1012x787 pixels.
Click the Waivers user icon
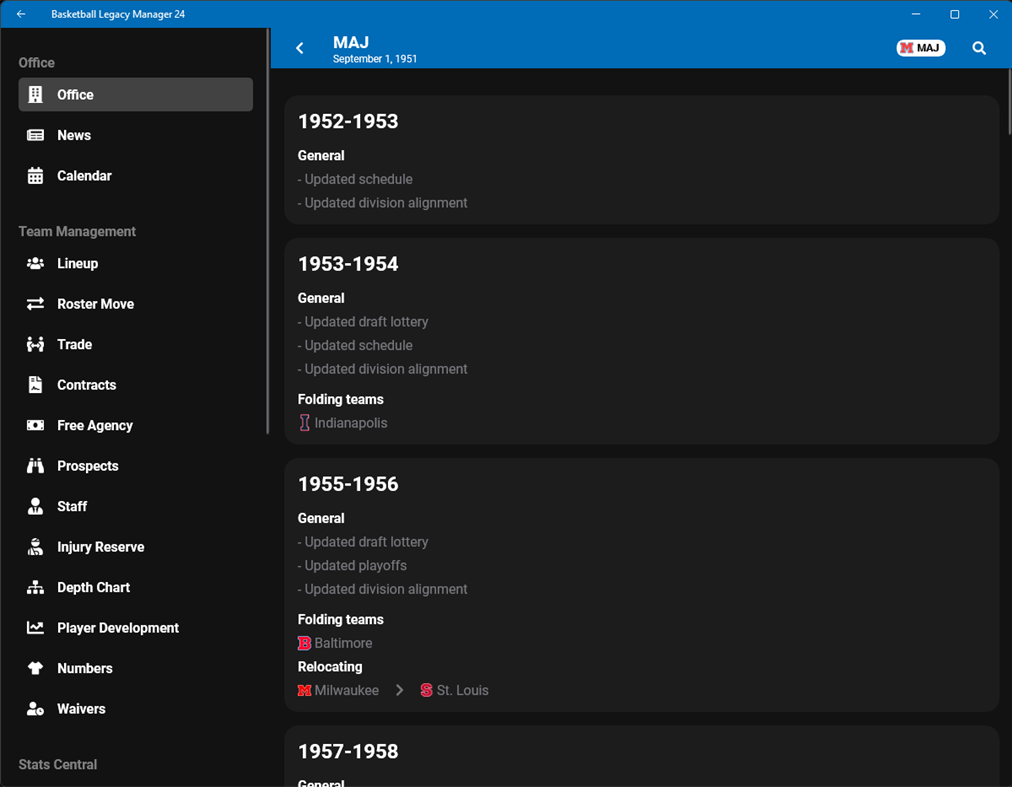[35, 709]
